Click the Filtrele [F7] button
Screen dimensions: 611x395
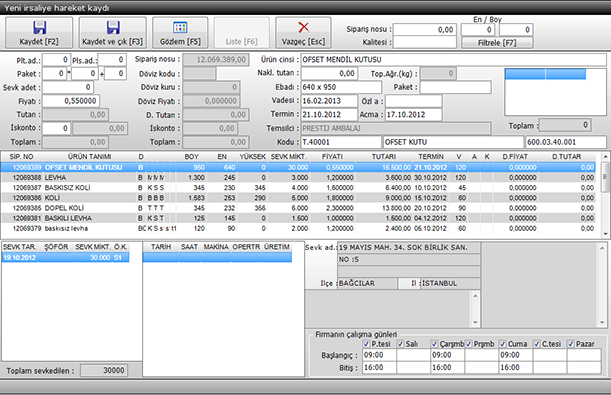tap(497, 43)
